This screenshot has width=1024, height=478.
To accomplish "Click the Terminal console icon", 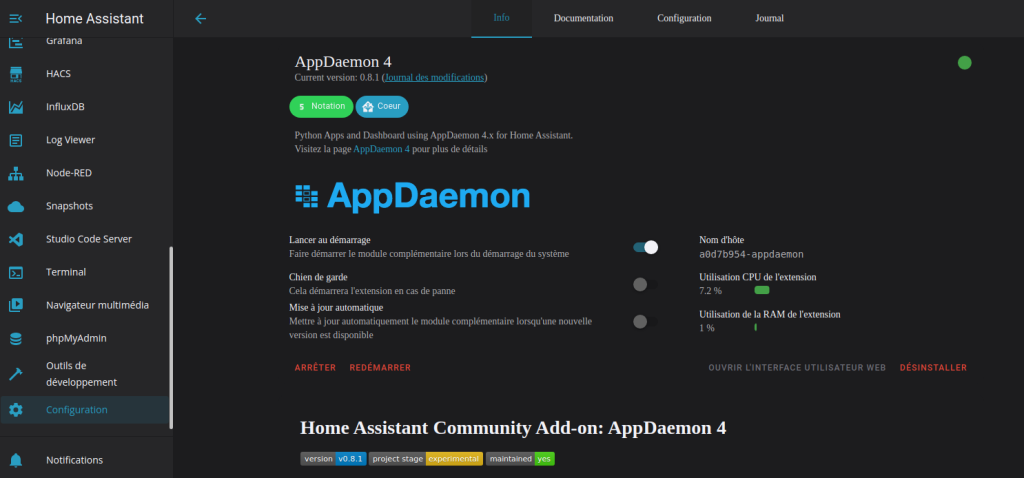I will pyautogui.click(x=16, y=272).
